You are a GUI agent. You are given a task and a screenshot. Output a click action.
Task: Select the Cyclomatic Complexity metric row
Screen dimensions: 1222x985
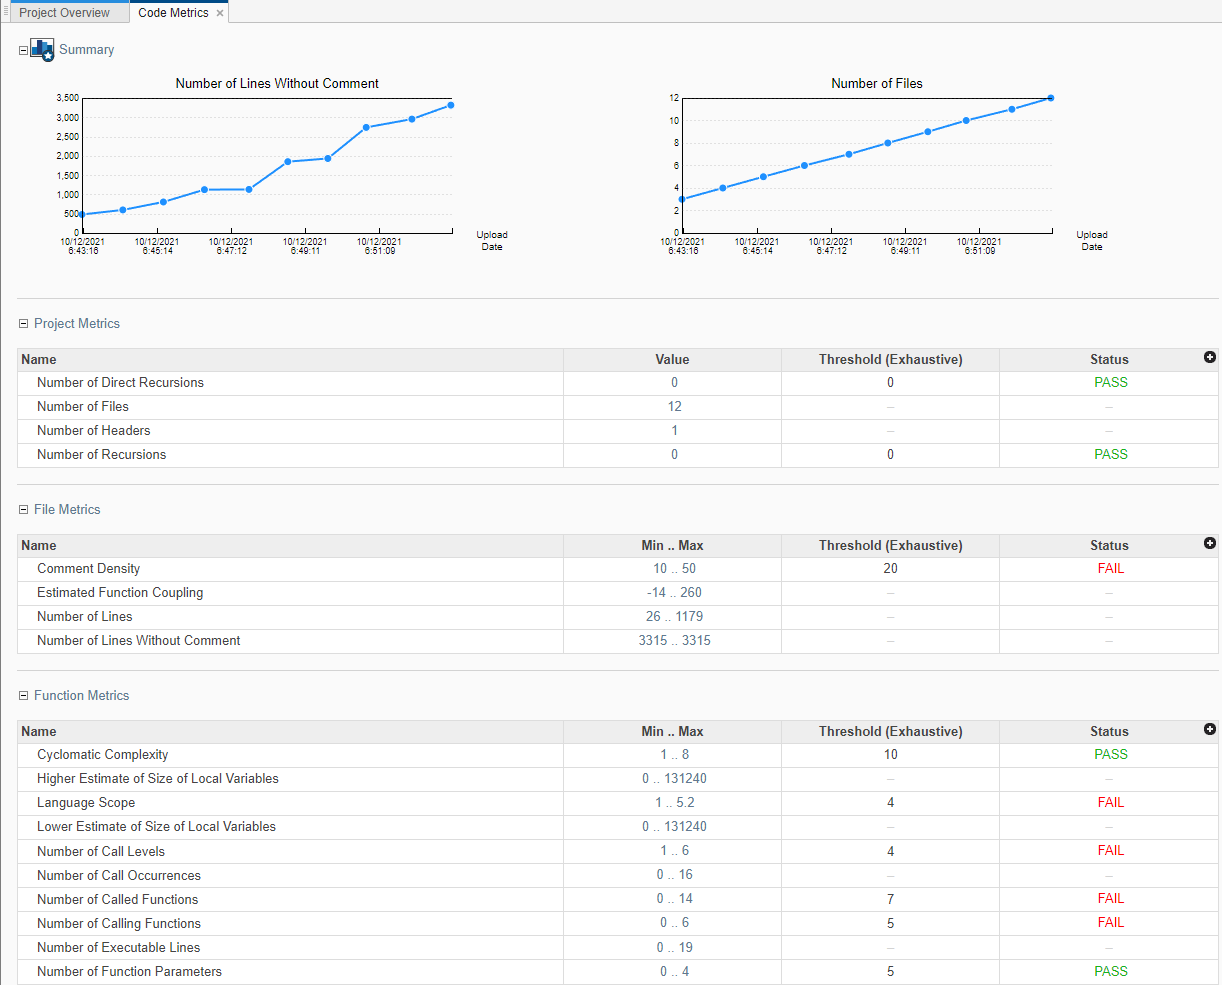[102, 755]
